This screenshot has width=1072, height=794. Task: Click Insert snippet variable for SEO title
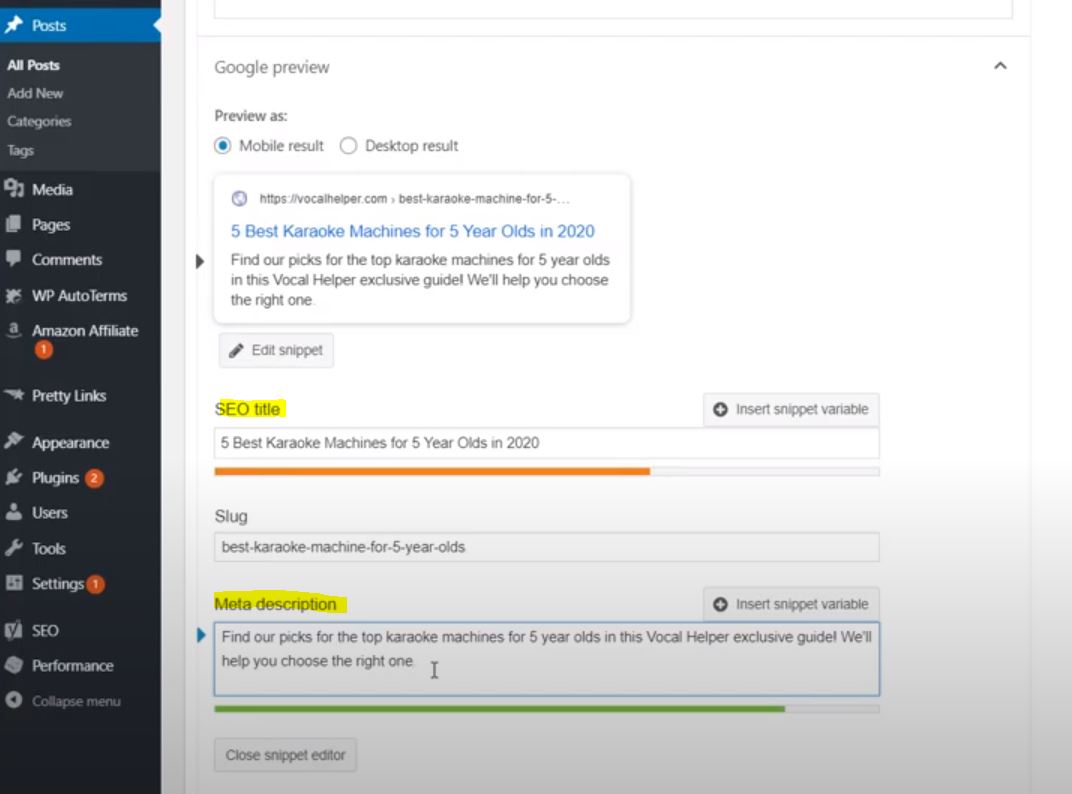pos(790,409)
